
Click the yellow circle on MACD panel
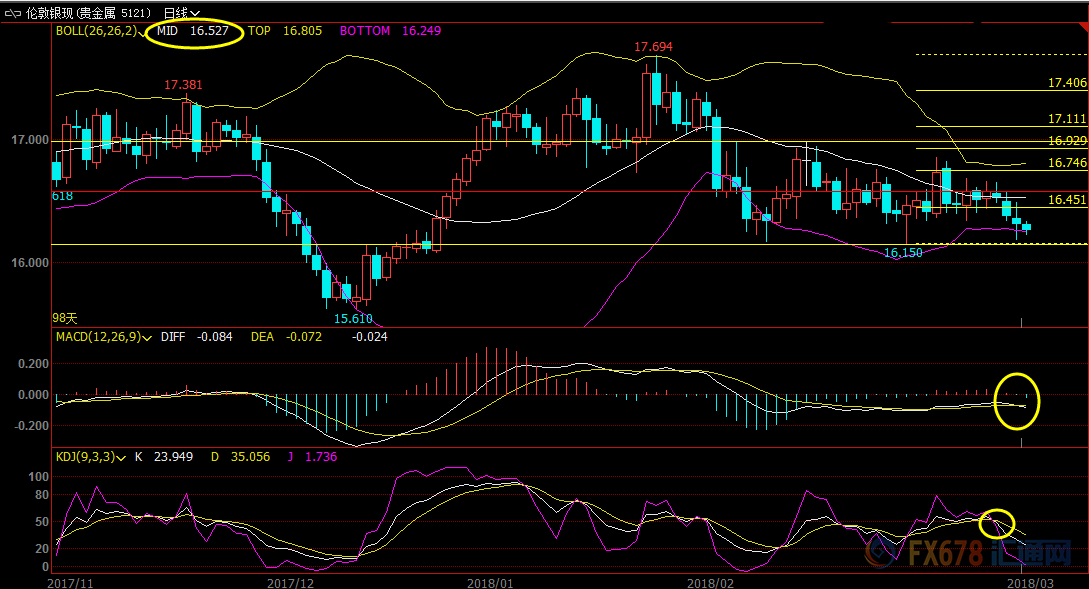click(x=1019, y=403)
